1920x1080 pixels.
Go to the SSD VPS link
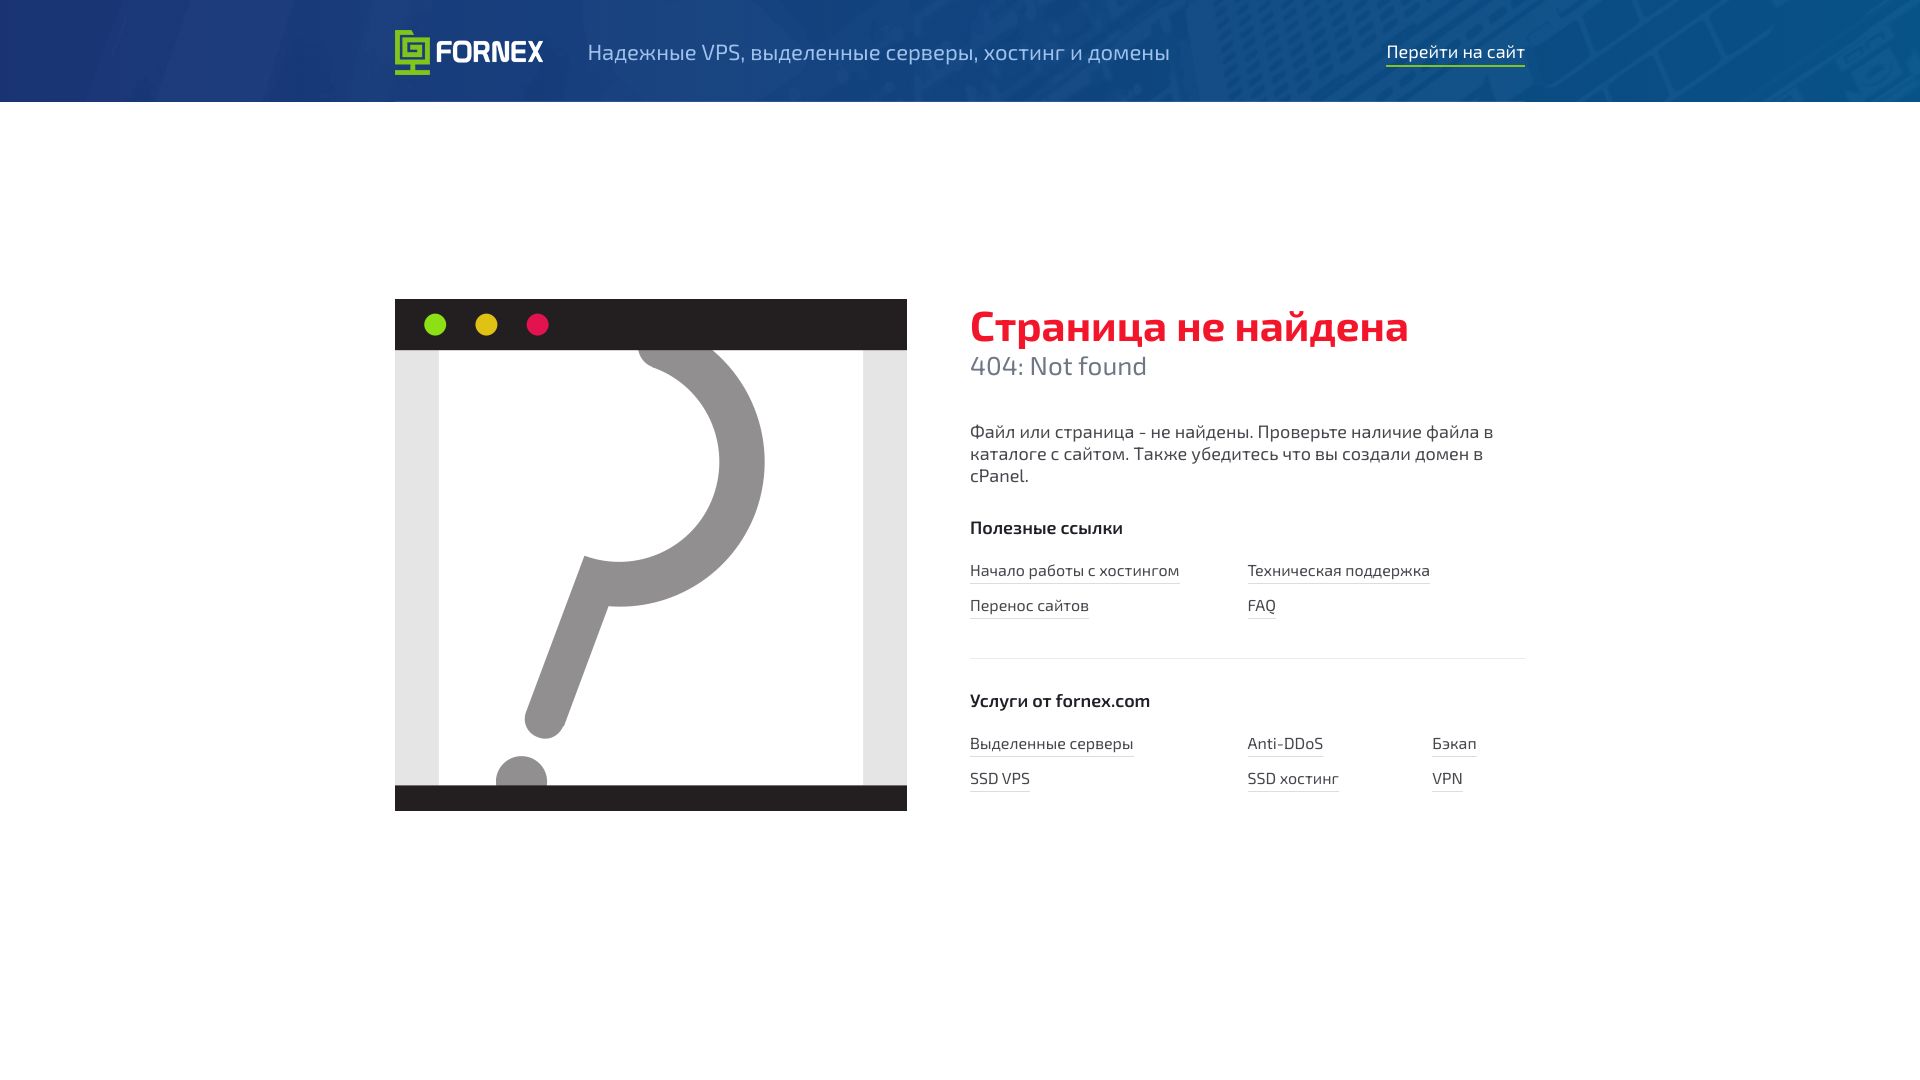pyautogui.click(x=999, y=779)
